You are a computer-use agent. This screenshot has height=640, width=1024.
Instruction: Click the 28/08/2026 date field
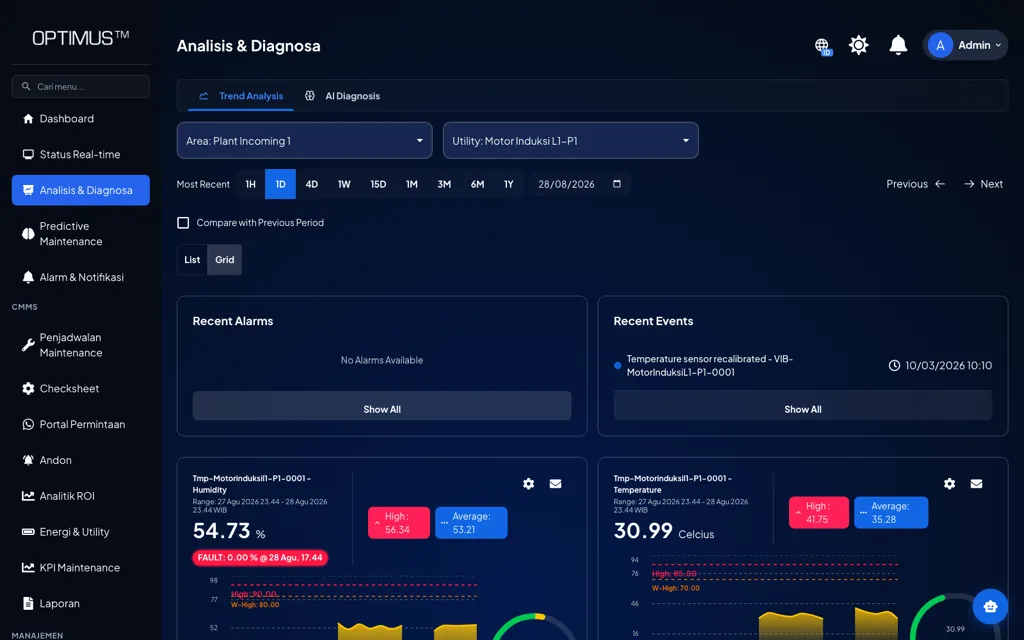click(579, 184)
